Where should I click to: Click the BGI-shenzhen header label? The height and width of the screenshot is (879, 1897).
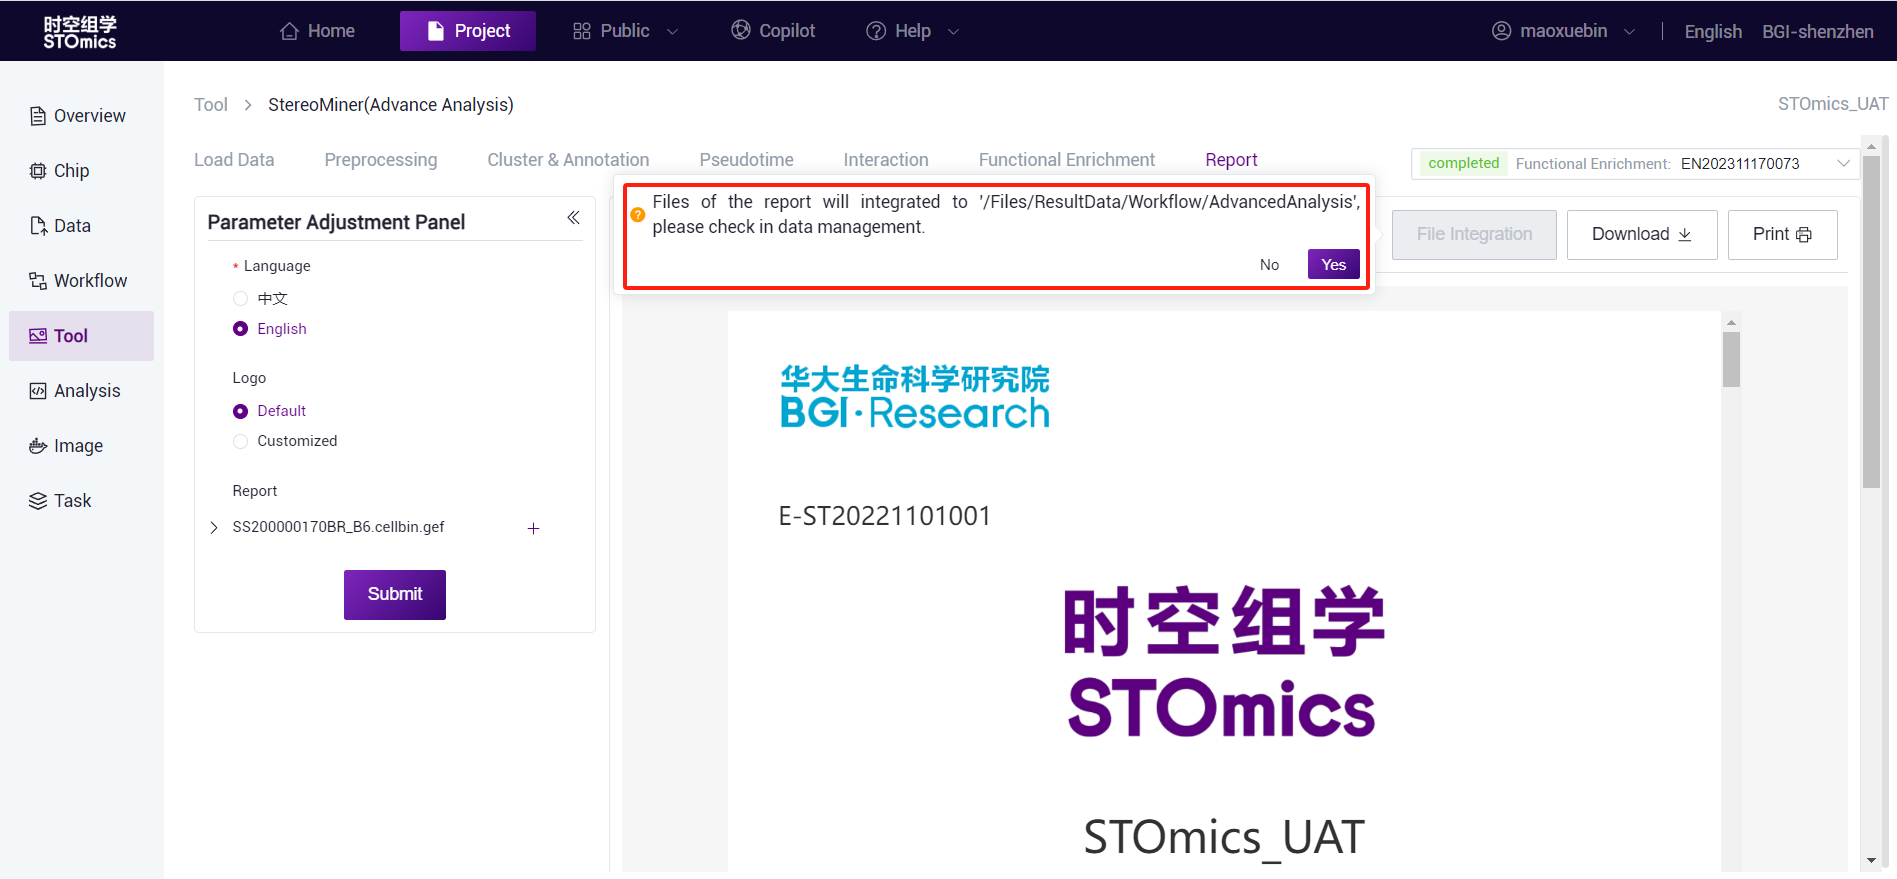[1818, 32]
